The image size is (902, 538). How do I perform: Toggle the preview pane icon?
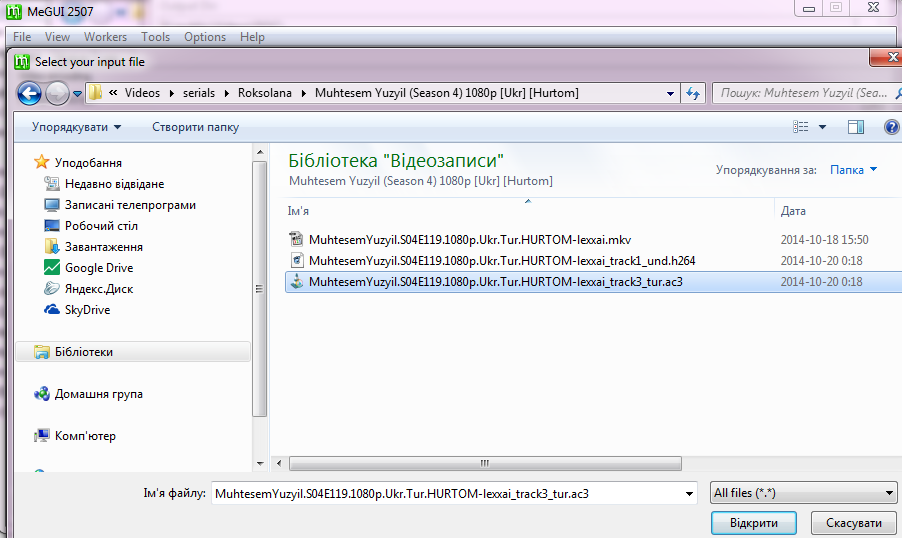click(x=855, y=127)
